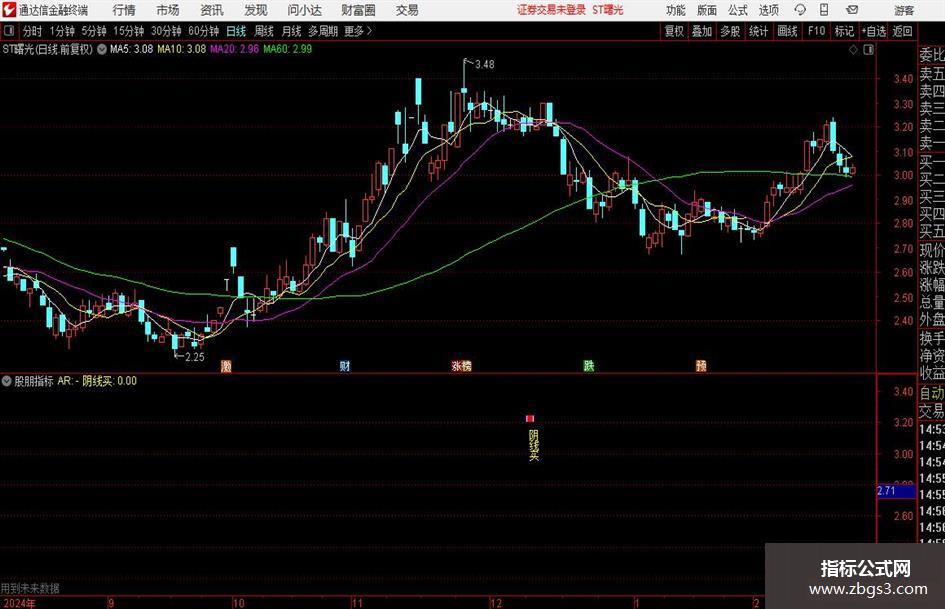Click the 统计 statistics button
This screenshot has width=945, height=609.
tap(758, 31)
